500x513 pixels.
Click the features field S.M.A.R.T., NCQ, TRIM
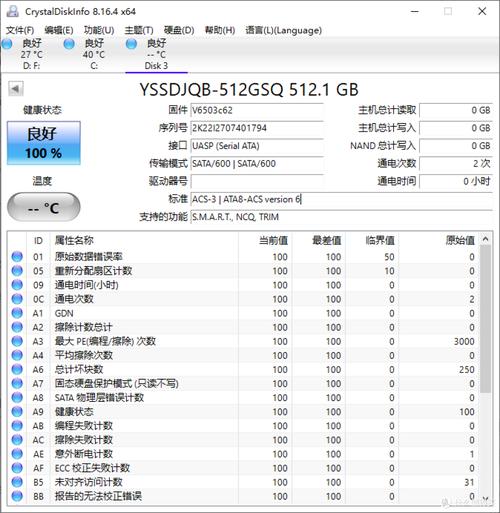point(342,217)
